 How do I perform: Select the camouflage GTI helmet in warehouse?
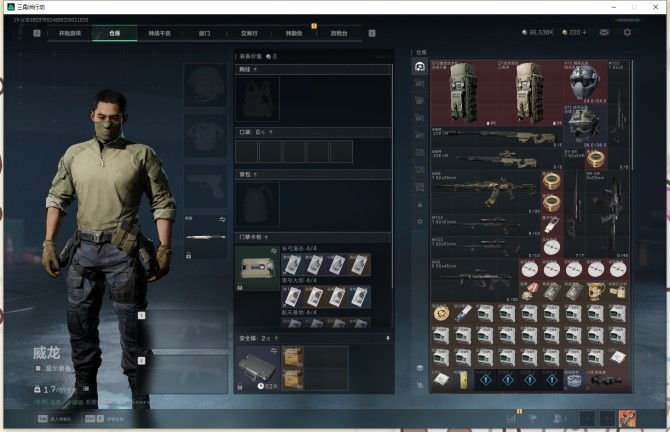pyautogui.click(x=585, y=126)
